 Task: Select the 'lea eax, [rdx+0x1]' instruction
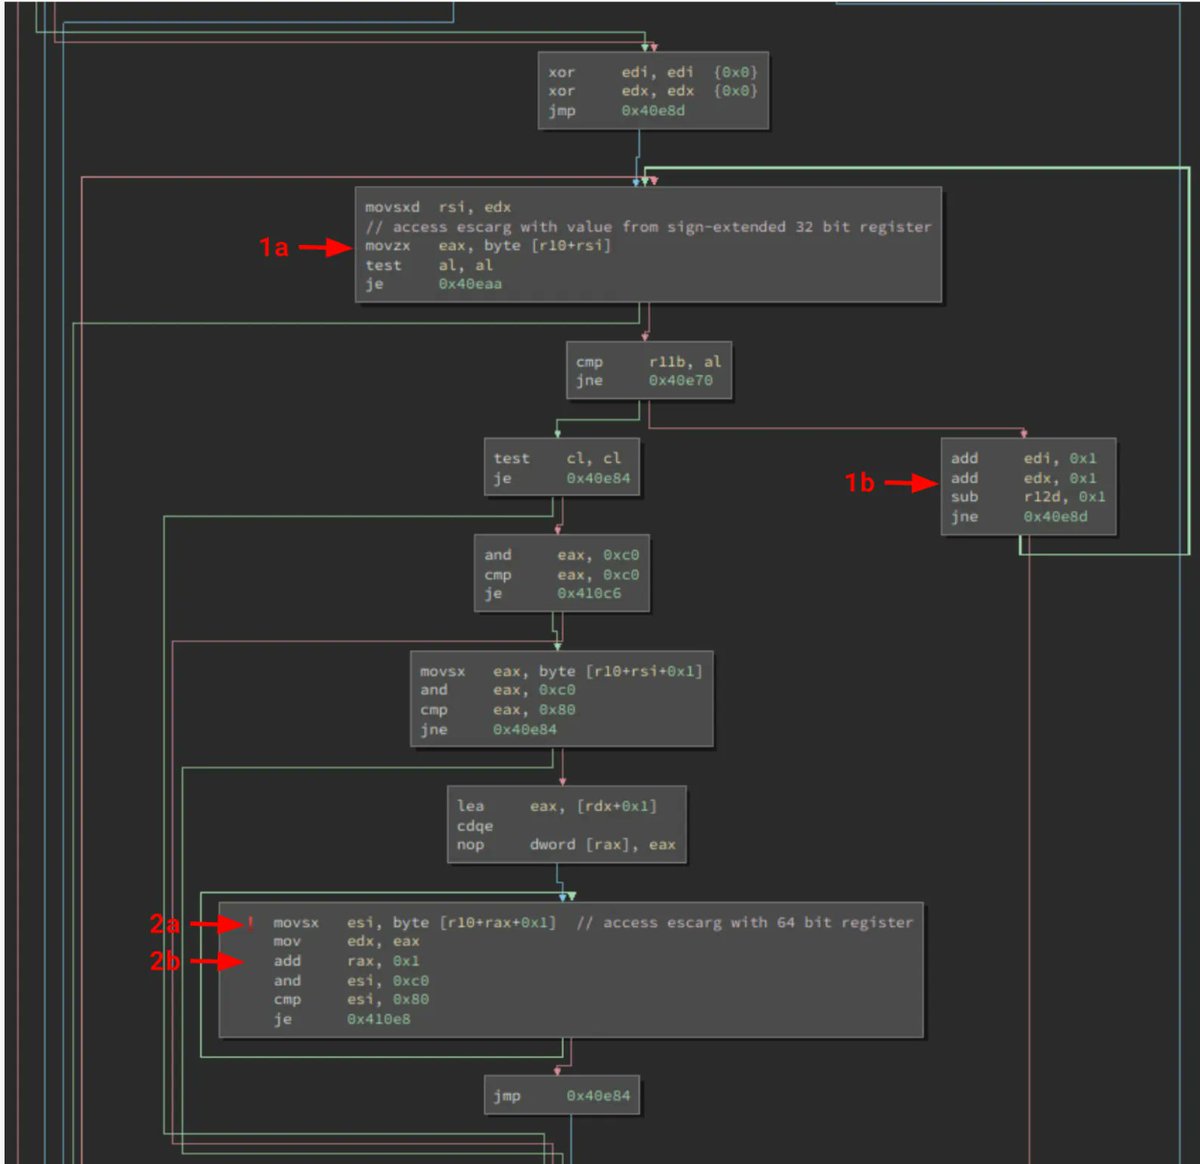pos(557,806)
